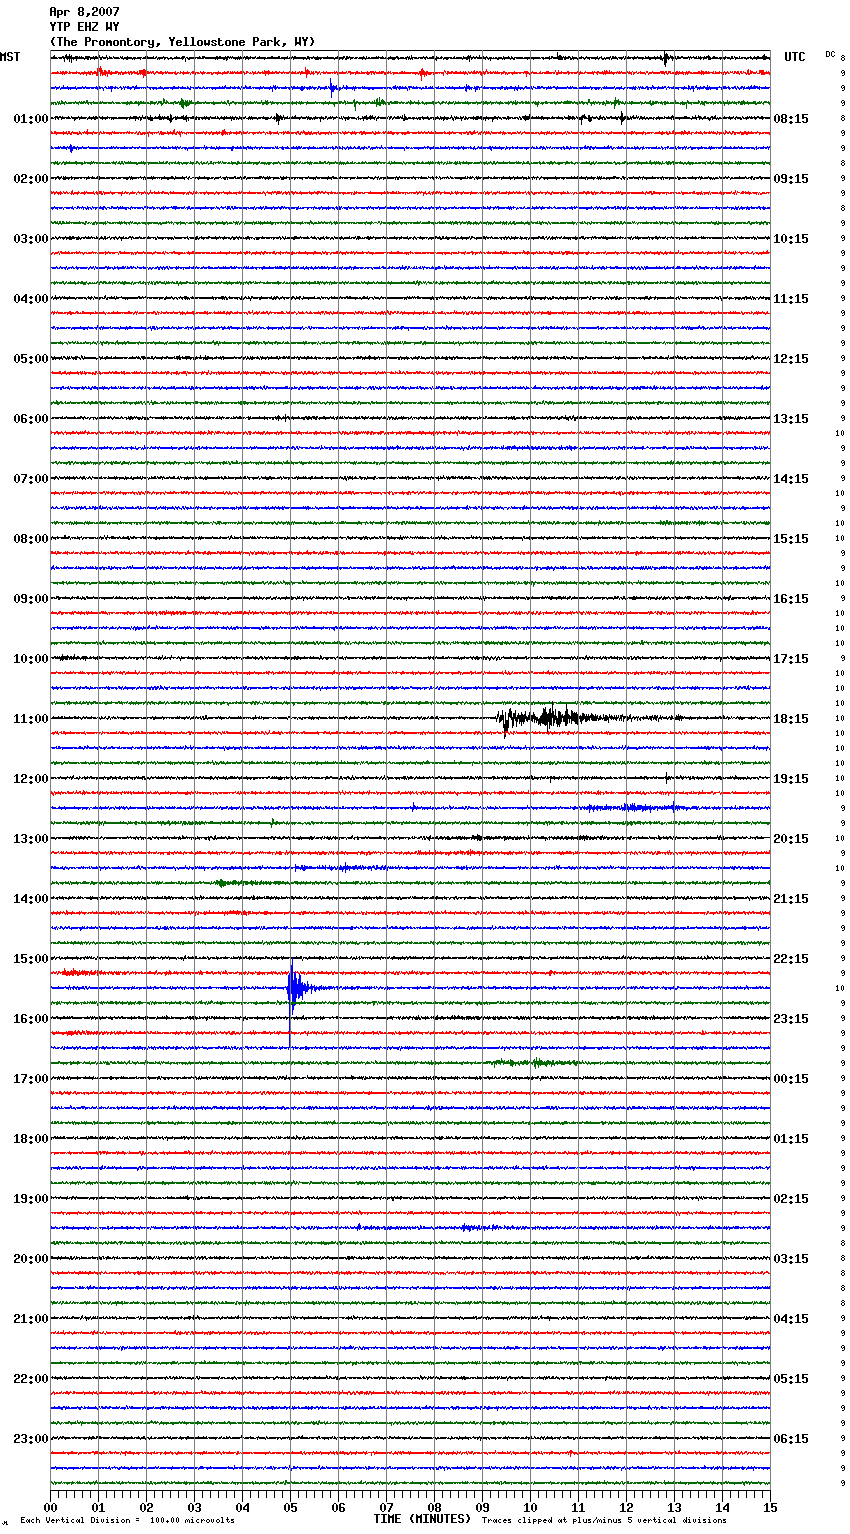Click the 09:15 UTC time label
Screen dimensions: 850x1534
pyautogui.click(x=791, y=179)
